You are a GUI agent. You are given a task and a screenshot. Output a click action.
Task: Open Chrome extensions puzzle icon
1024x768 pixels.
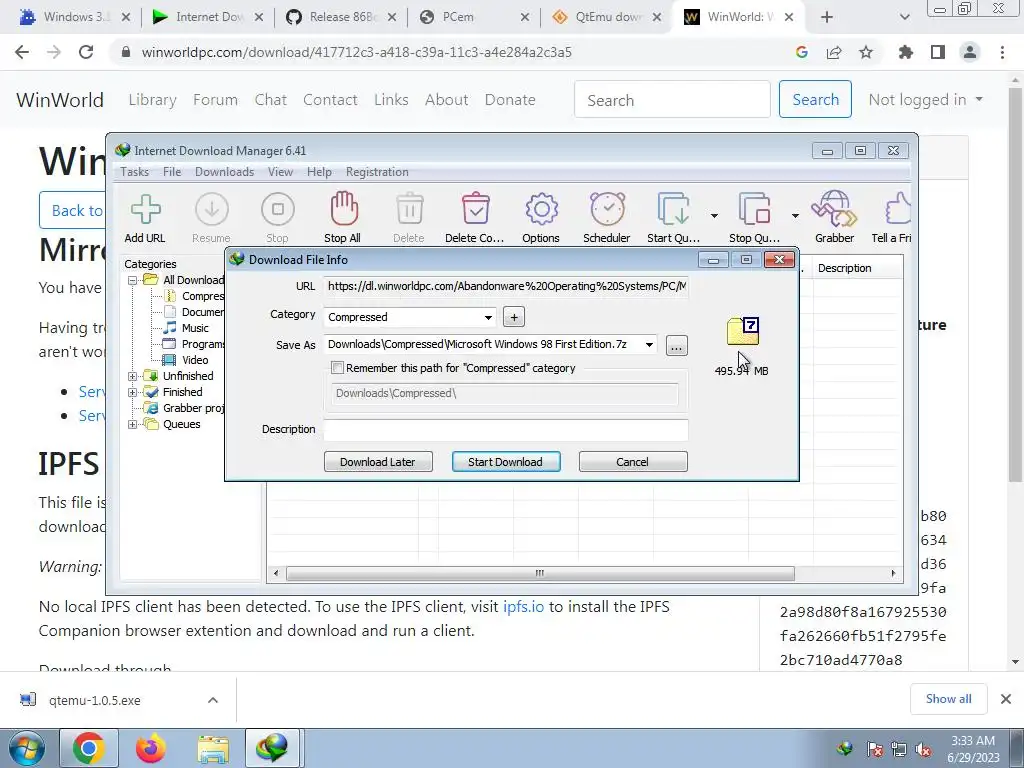point(906,52)
